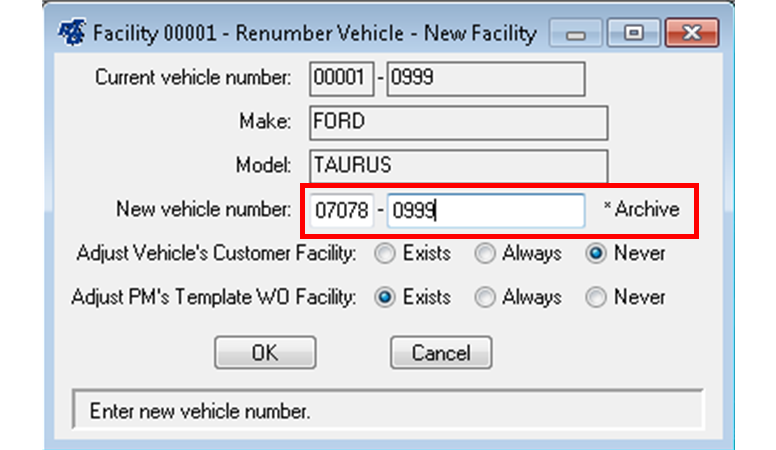Close the Renumber Vehicle dialog
The image size is (776, 450).
click(692, 34)
